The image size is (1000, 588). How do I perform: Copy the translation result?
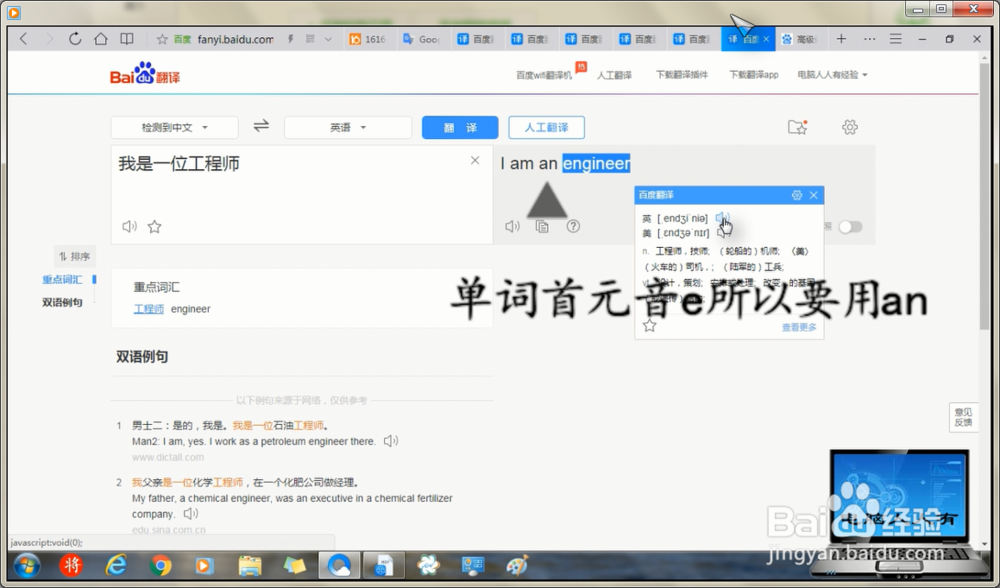click(542, 226)
